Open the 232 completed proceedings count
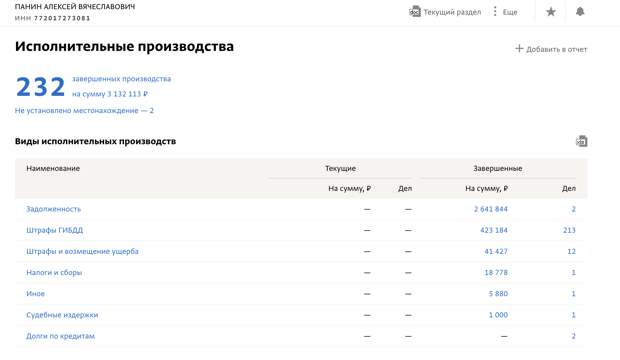This screenshot has width=620, height=360. (x=40, y=87)
